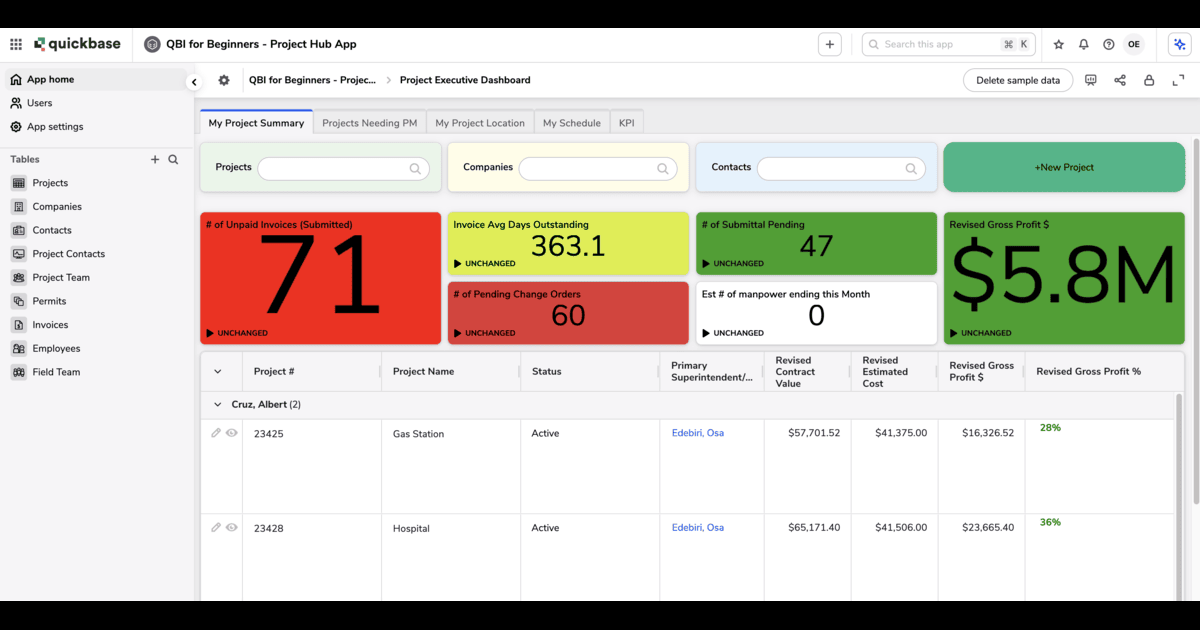Open Est manpower ending this Month widget
Image resolution: width=1200 pixels, height=630 pixels.
(x=816, y=313)
